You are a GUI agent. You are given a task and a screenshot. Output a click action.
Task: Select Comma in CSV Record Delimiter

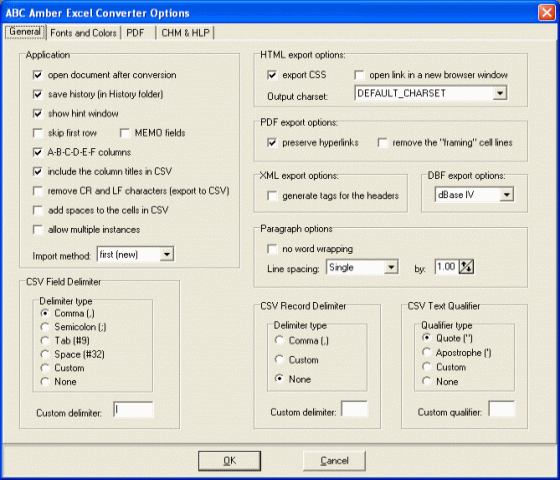tap(279, 340)
